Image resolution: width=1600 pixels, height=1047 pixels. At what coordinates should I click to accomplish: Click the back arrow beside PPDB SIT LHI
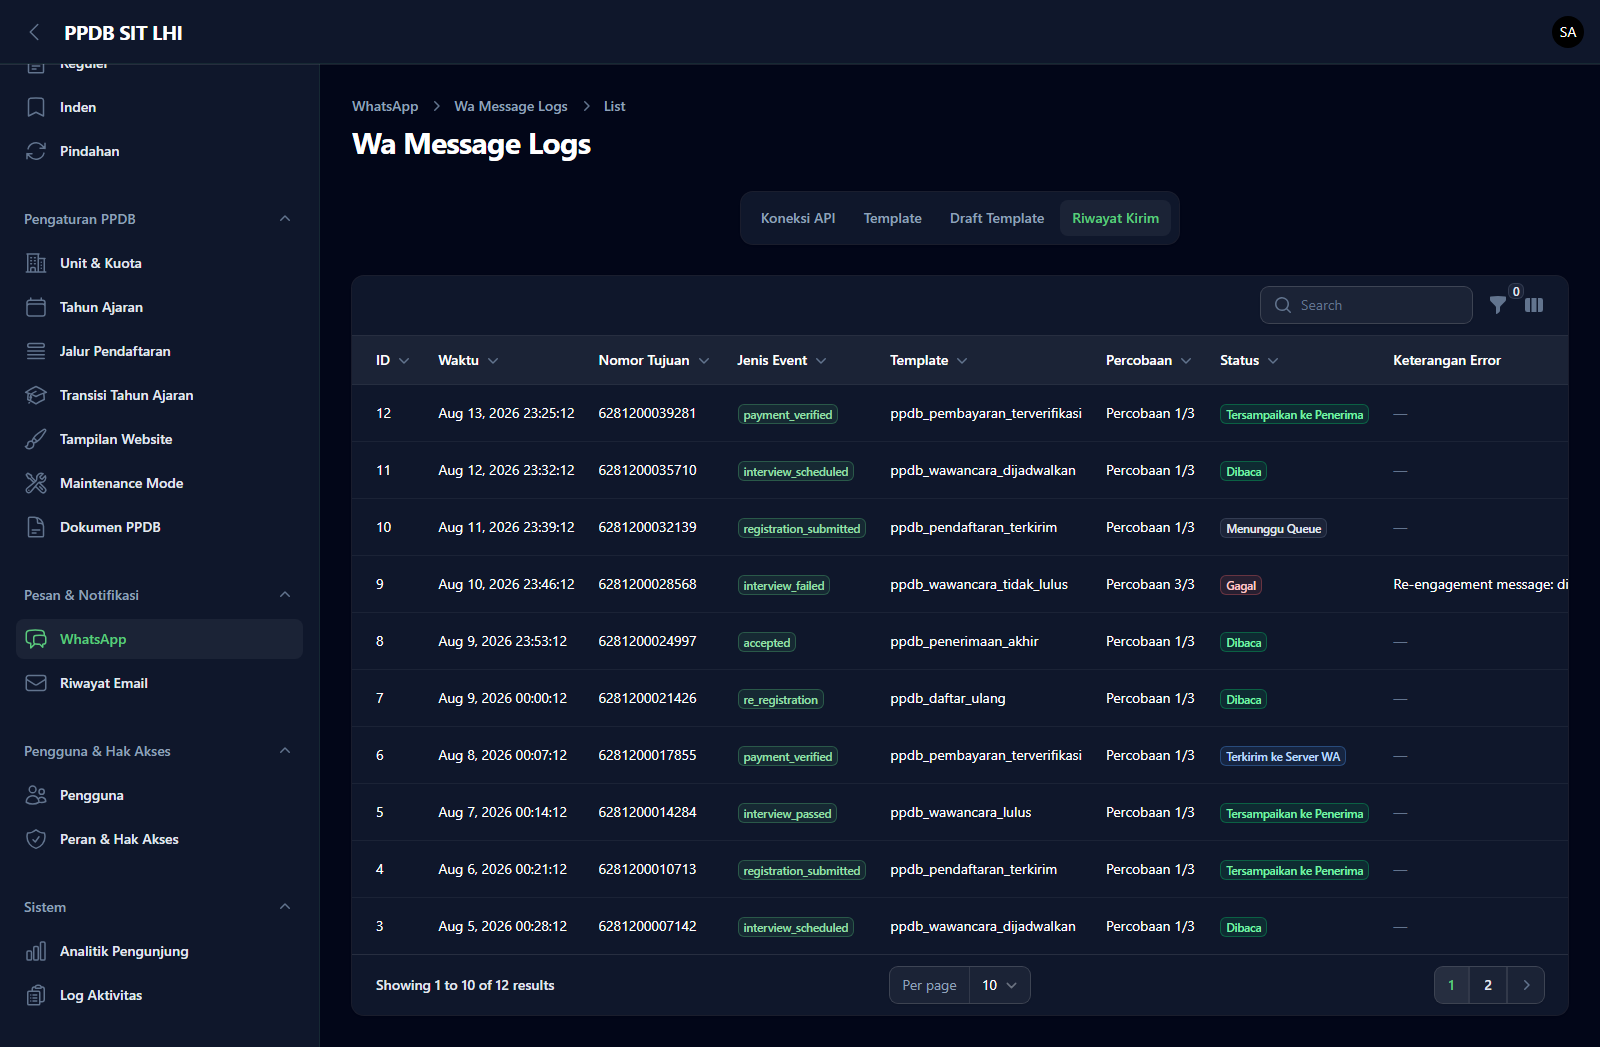click(35, 32)
